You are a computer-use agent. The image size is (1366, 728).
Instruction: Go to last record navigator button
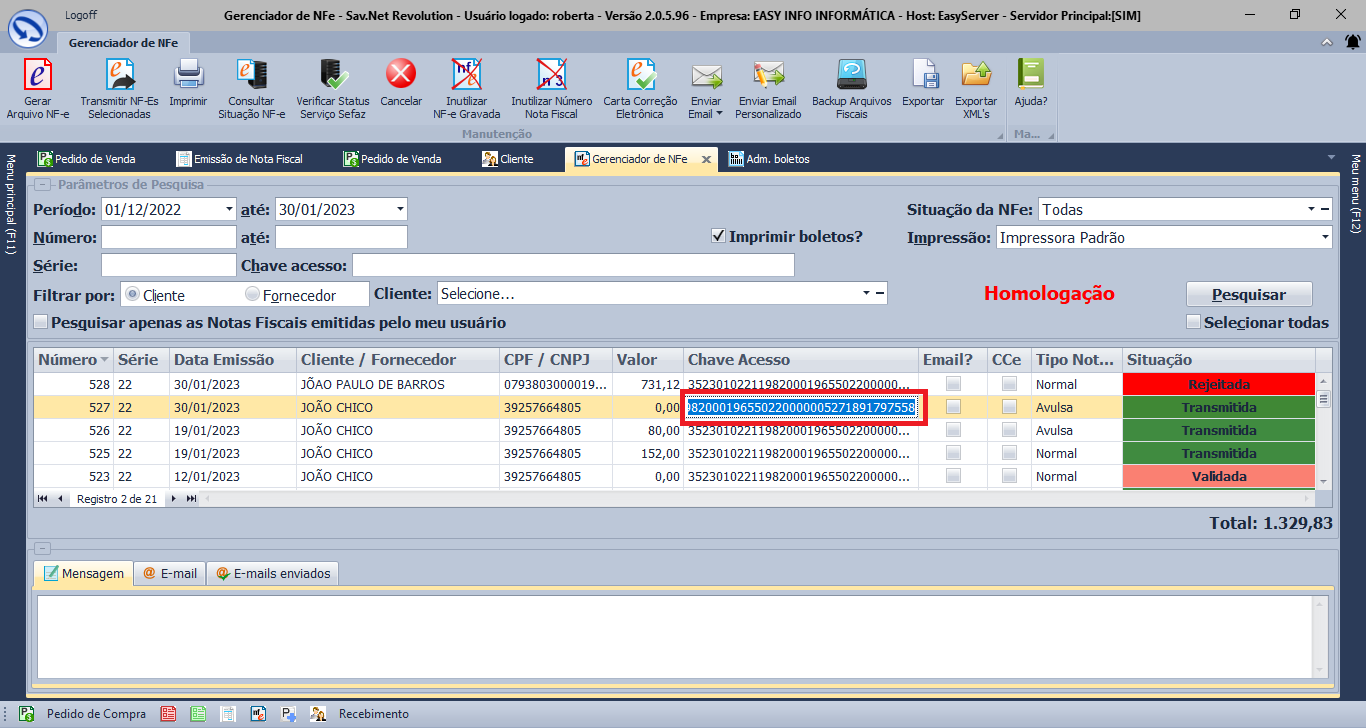pyautogui.click(x=191, y=498)
